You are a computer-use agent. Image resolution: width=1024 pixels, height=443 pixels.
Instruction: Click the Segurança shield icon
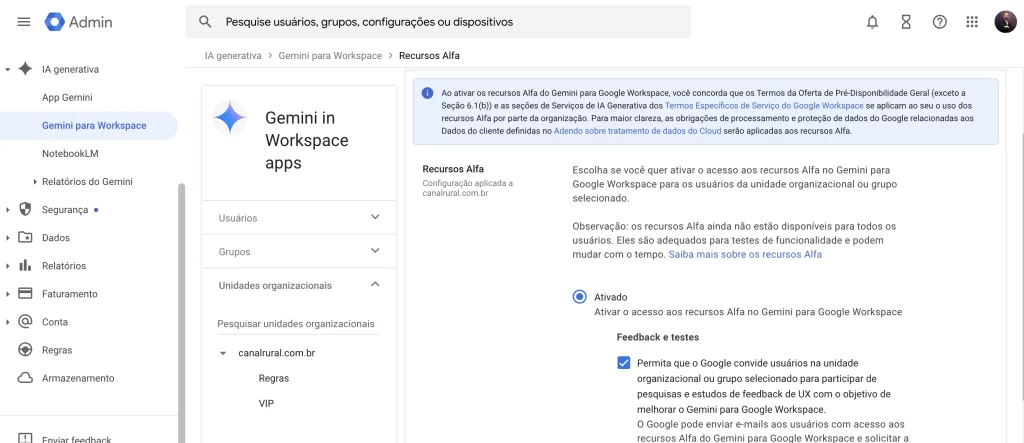25,209
